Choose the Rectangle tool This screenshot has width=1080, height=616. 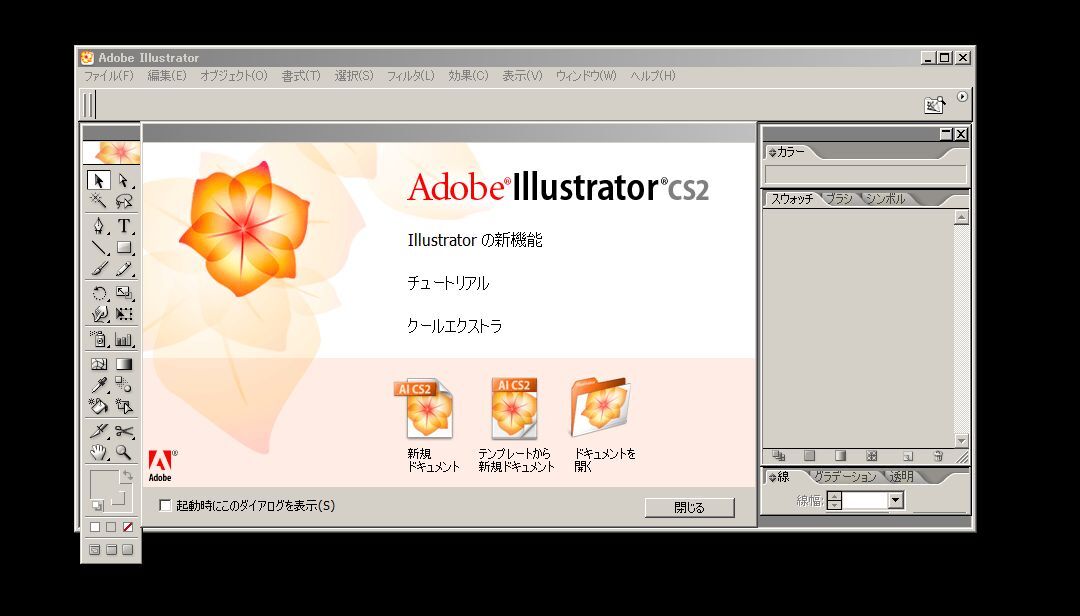(124, 247)
